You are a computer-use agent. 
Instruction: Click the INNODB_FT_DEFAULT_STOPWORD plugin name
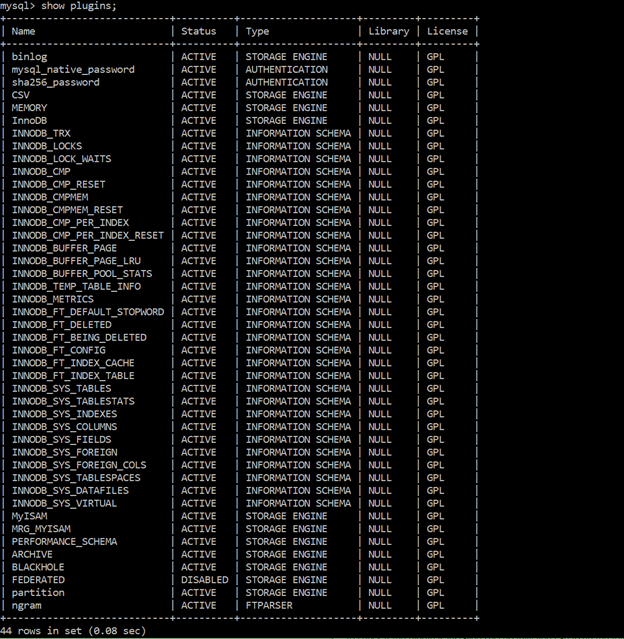click(x=87, y=312)
